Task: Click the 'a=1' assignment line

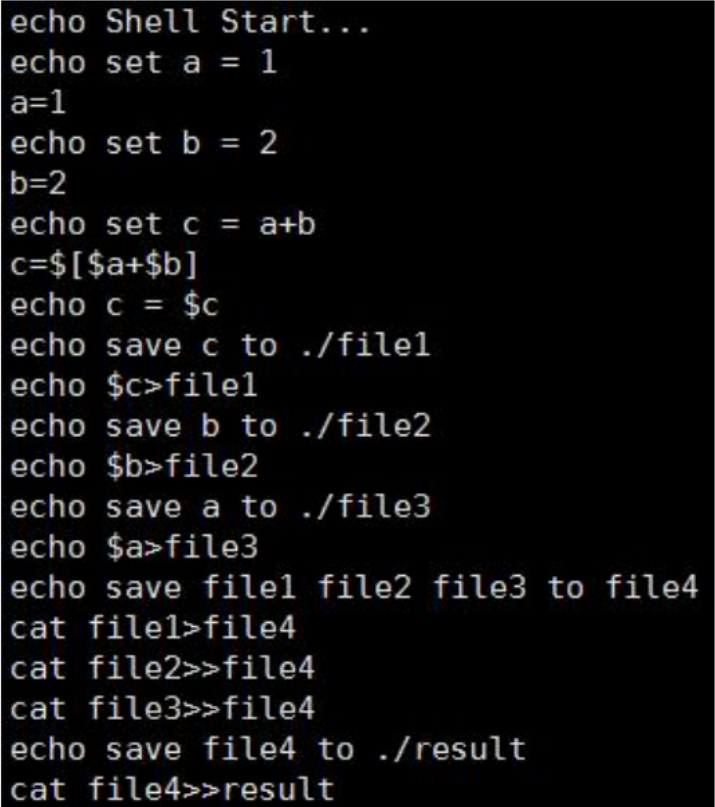Action: 38,103
